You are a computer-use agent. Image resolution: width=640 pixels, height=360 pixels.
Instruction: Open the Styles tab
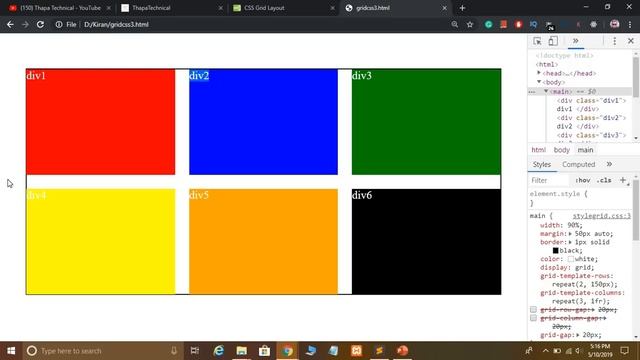(x=542, y=164)
